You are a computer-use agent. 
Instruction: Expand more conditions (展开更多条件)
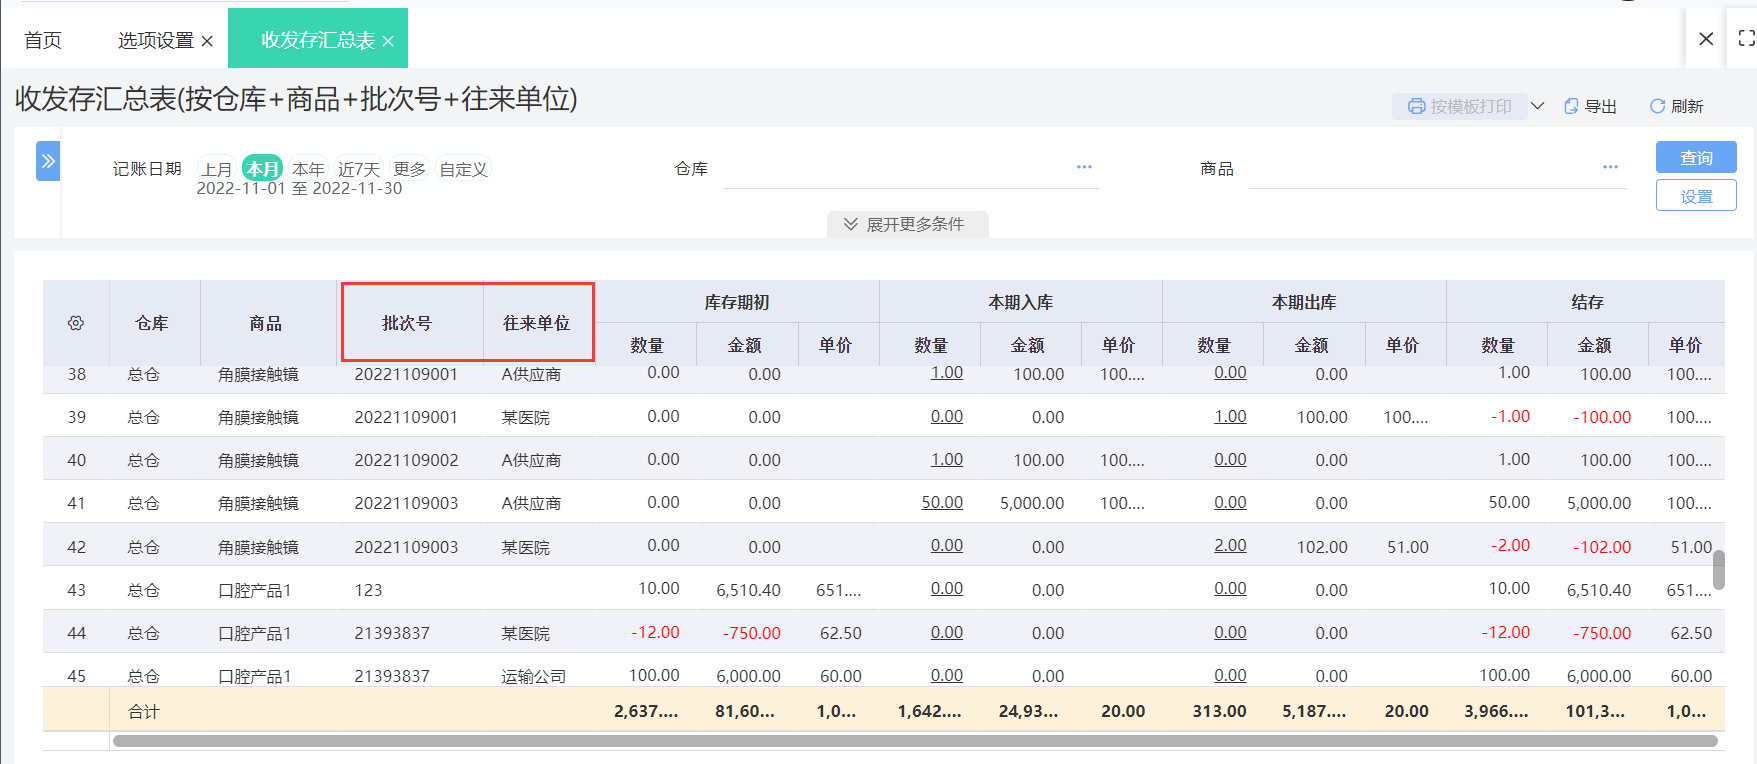coord(907,224)
